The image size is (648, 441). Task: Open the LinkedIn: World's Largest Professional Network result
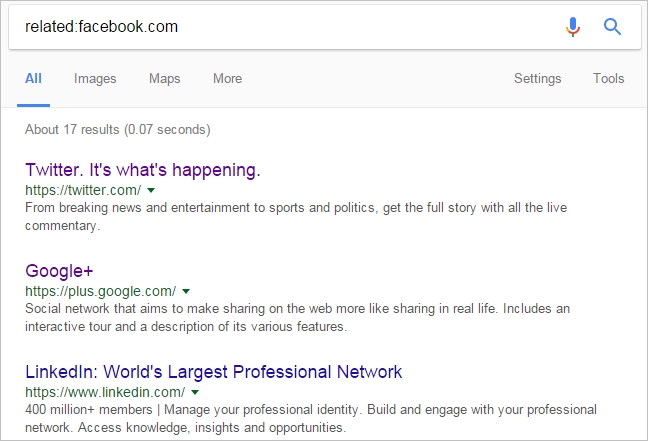tap(213, 372)
